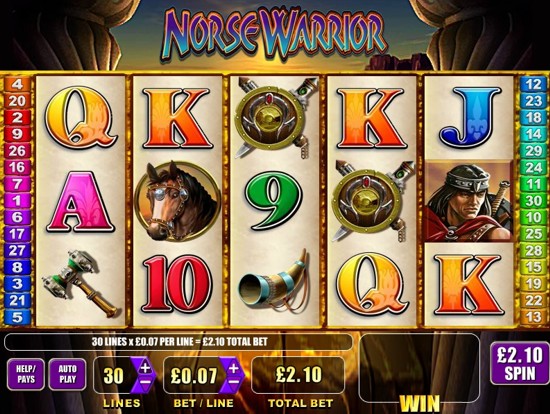Click the warrior portrait symbol on reel five
Screen dimensions: 550x414
pos(469,201)
